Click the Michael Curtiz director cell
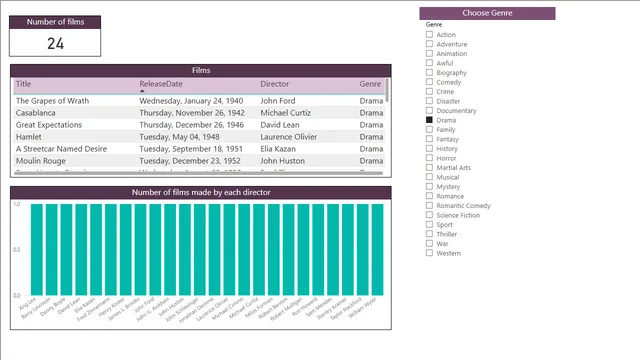640x360 pixels. click(286, 113)
